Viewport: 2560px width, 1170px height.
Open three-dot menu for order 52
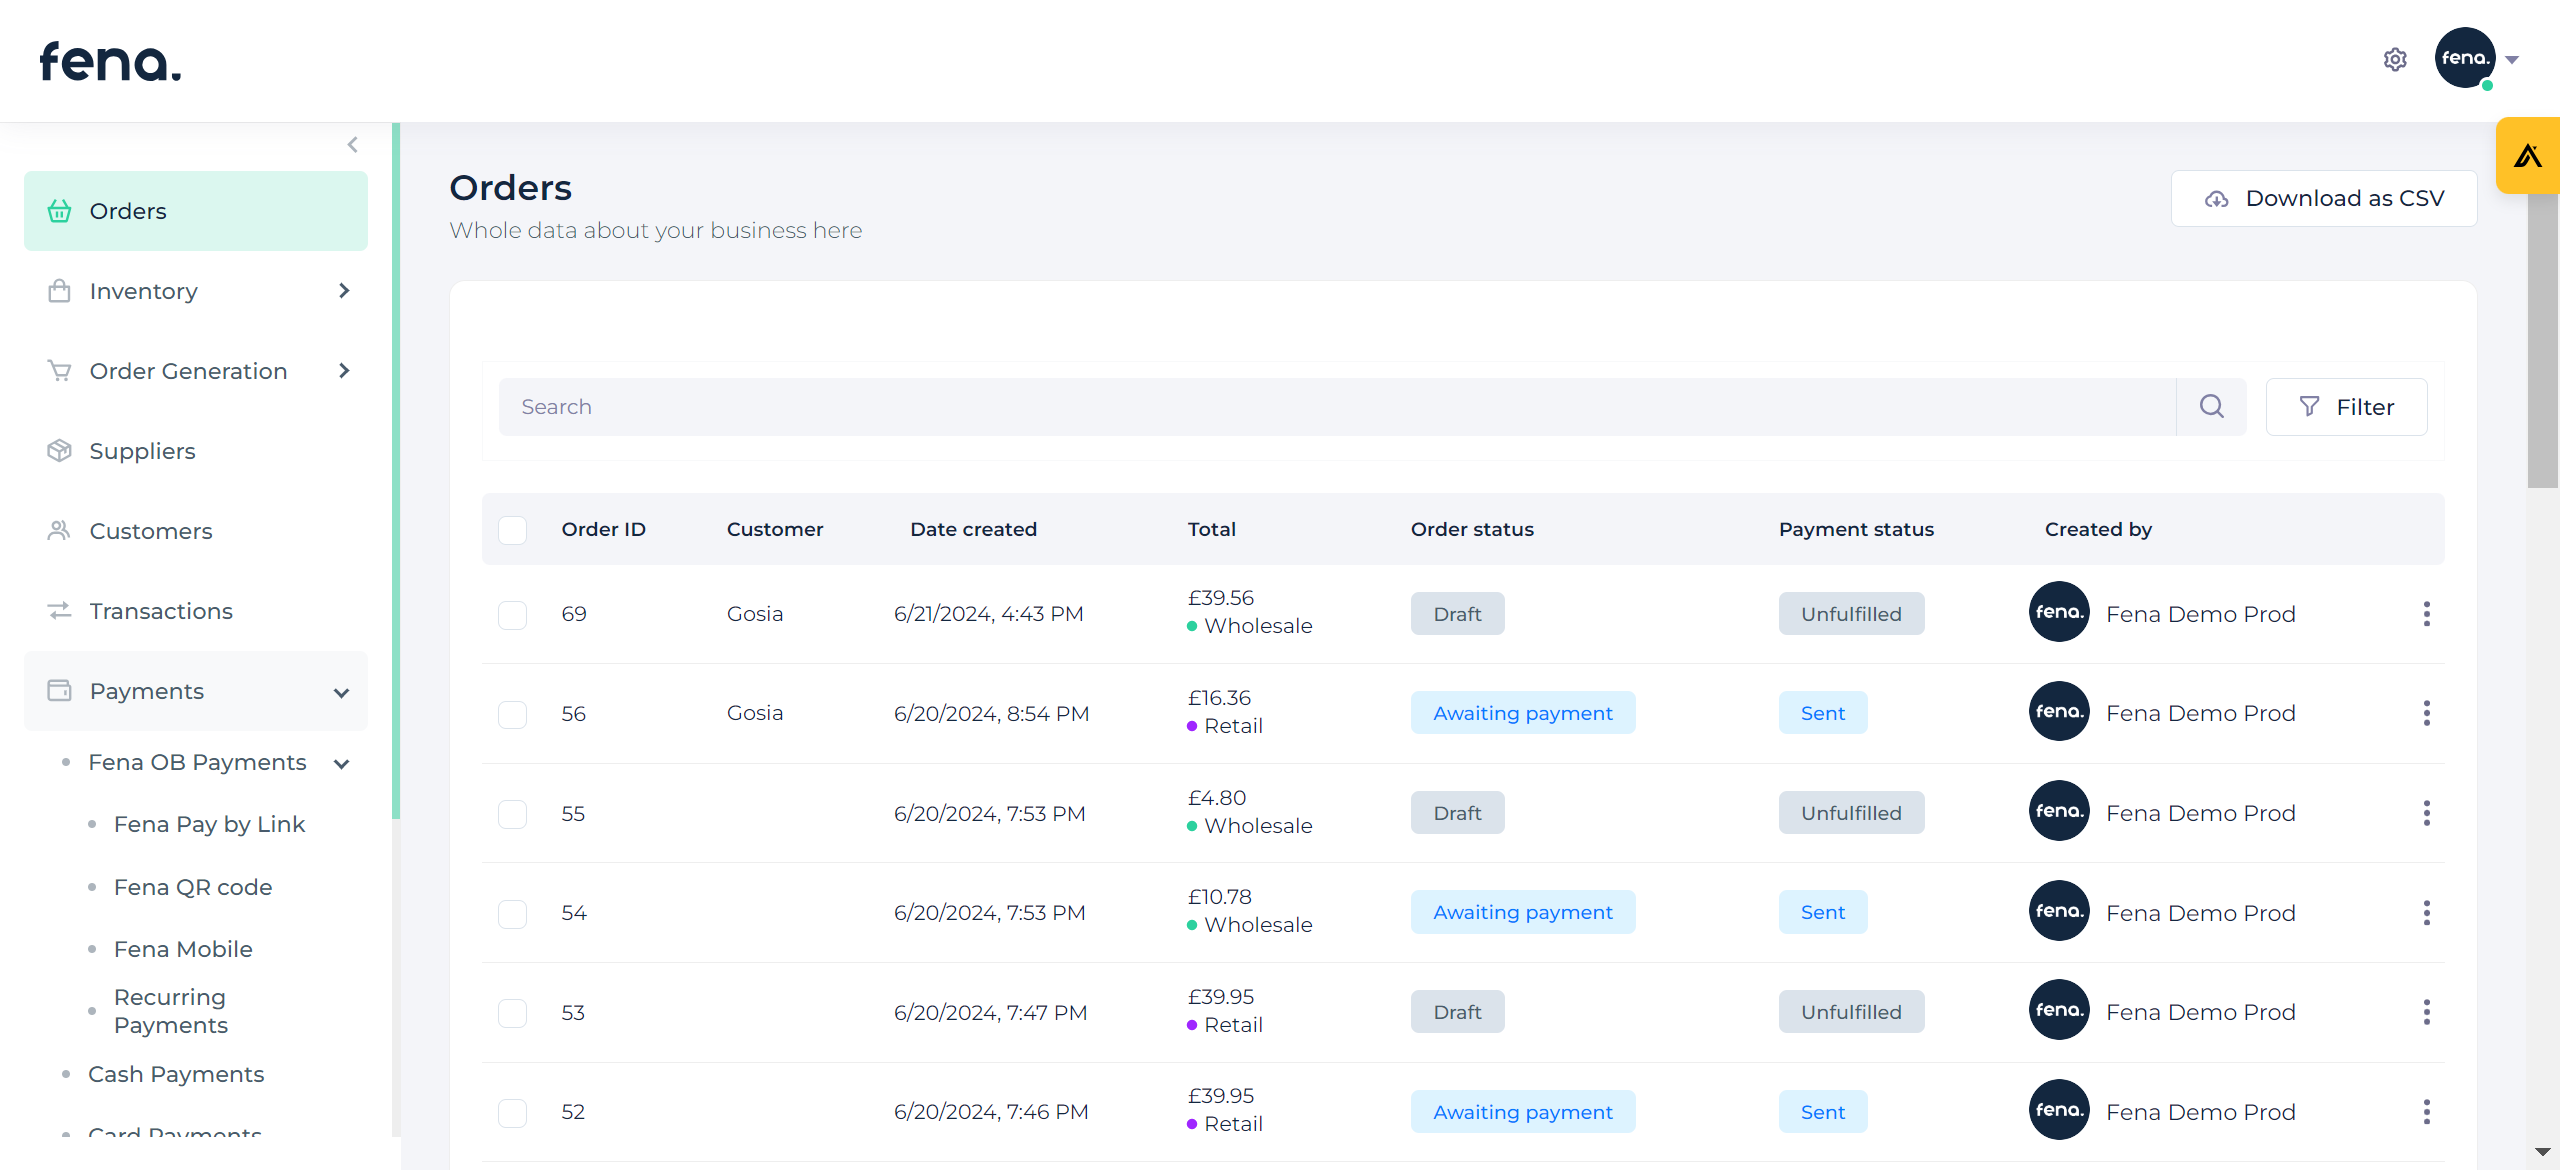(2426, 1112)
